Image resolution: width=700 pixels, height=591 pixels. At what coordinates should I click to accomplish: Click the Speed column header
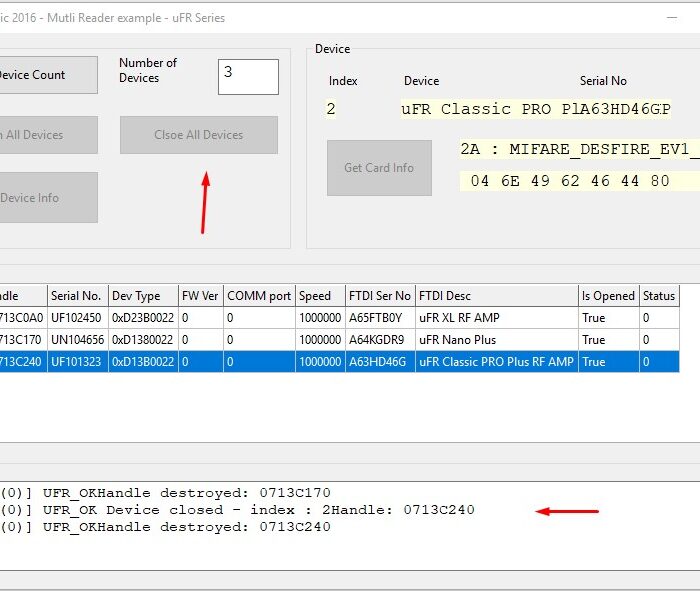tap(320, 296)
